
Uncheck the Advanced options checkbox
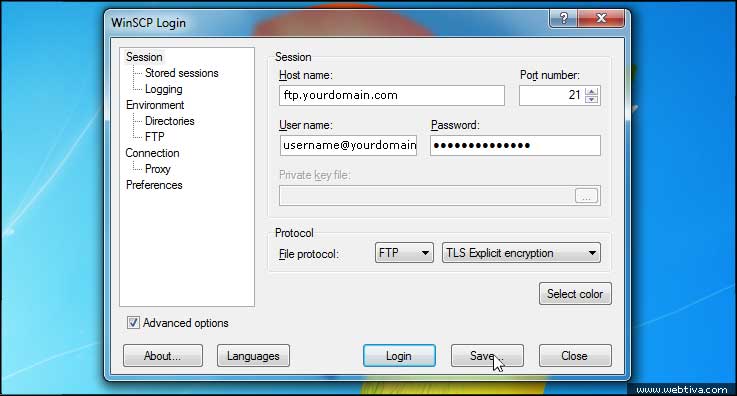point(133,323)
